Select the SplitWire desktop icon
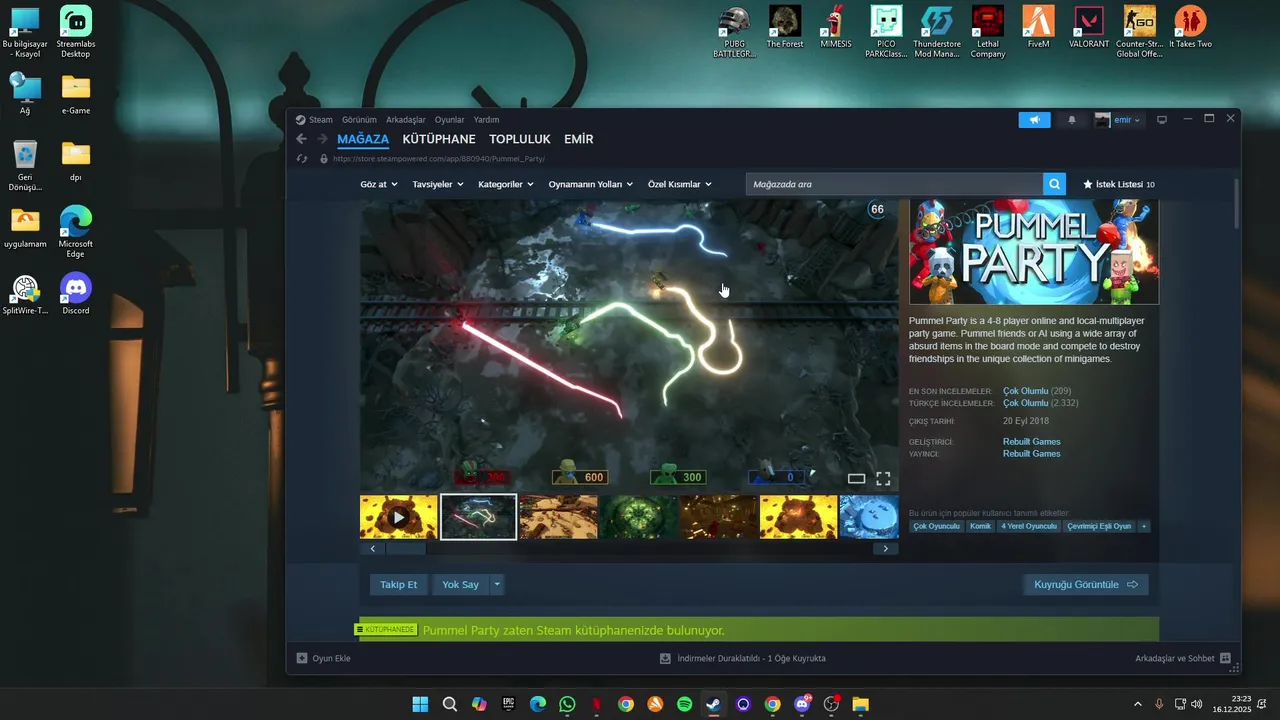The width and height of the screenshot is (1280, 720). point(25,294)
